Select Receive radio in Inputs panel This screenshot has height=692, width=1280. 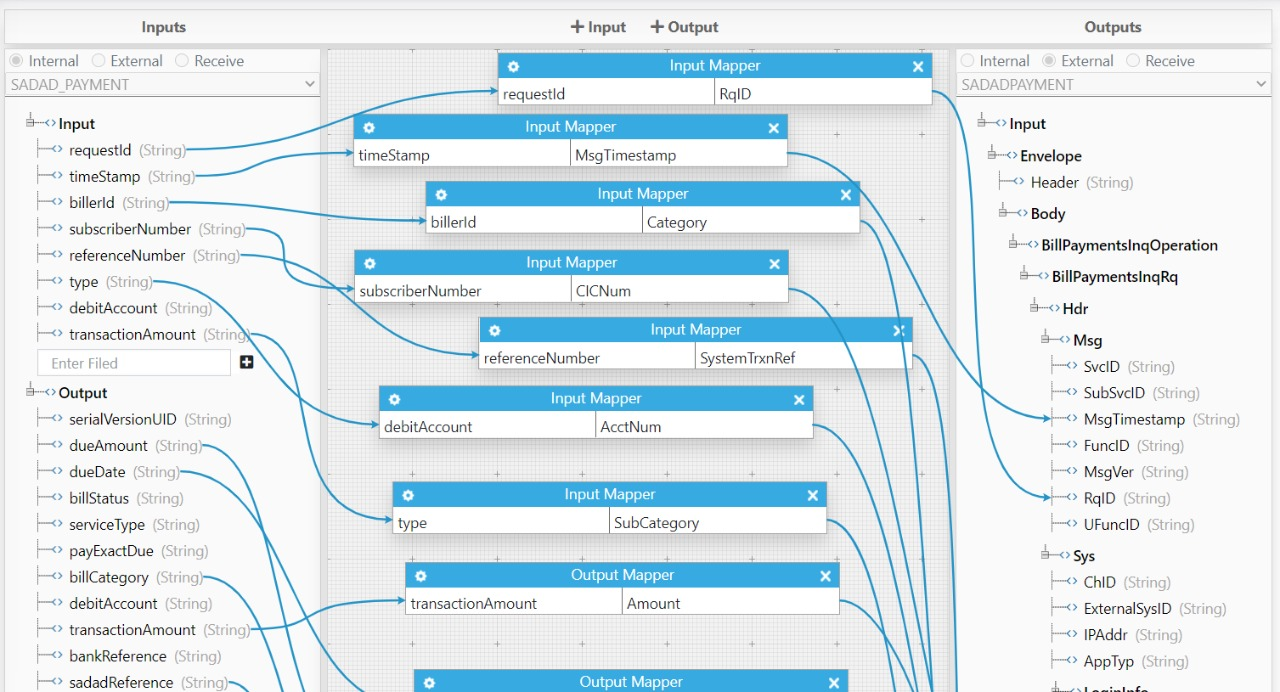(182, 61)
